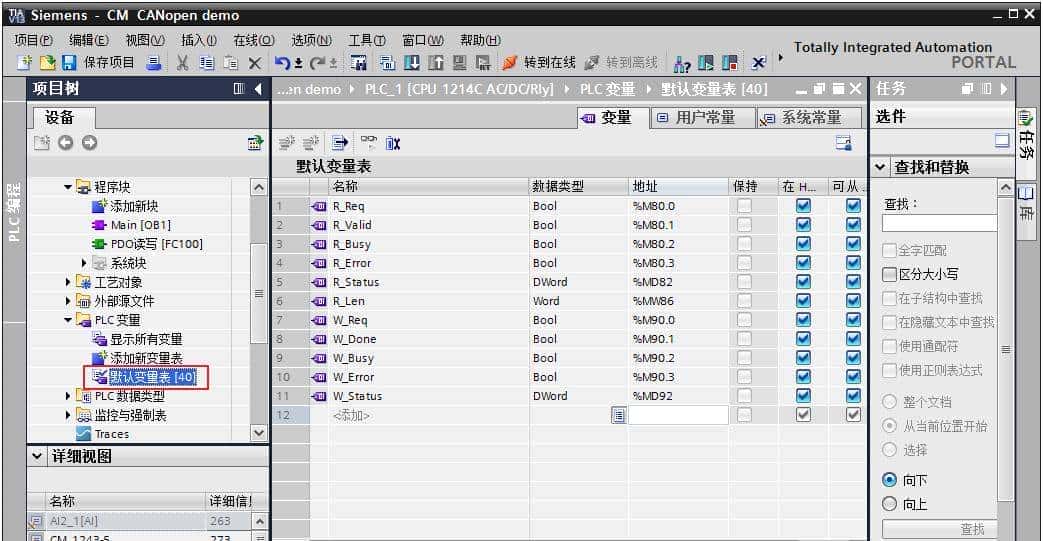Collapse the 程序块 tree node
This screenshot has height=541, width=1043.
68,187
